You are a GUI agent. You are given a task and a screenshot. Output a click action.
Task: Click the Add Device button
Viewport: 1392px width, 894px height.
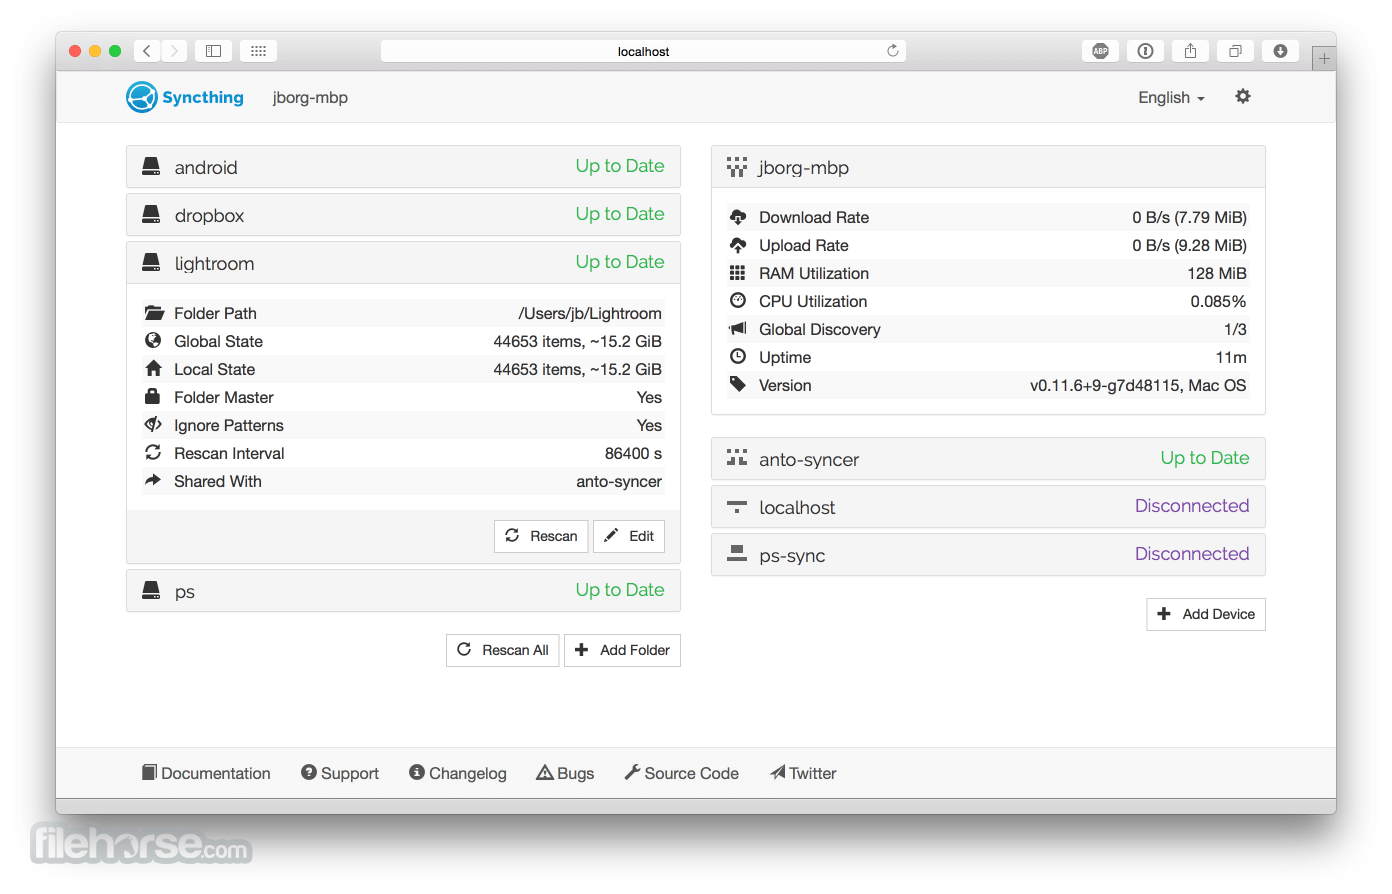[x=1206, y=614]
